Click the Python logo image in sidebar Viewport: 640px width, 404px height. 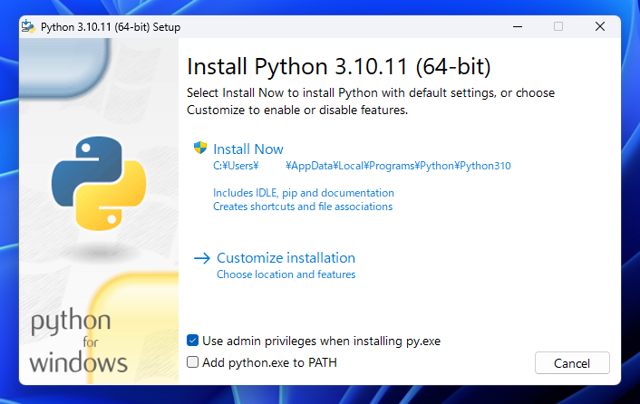pos(99,183)
